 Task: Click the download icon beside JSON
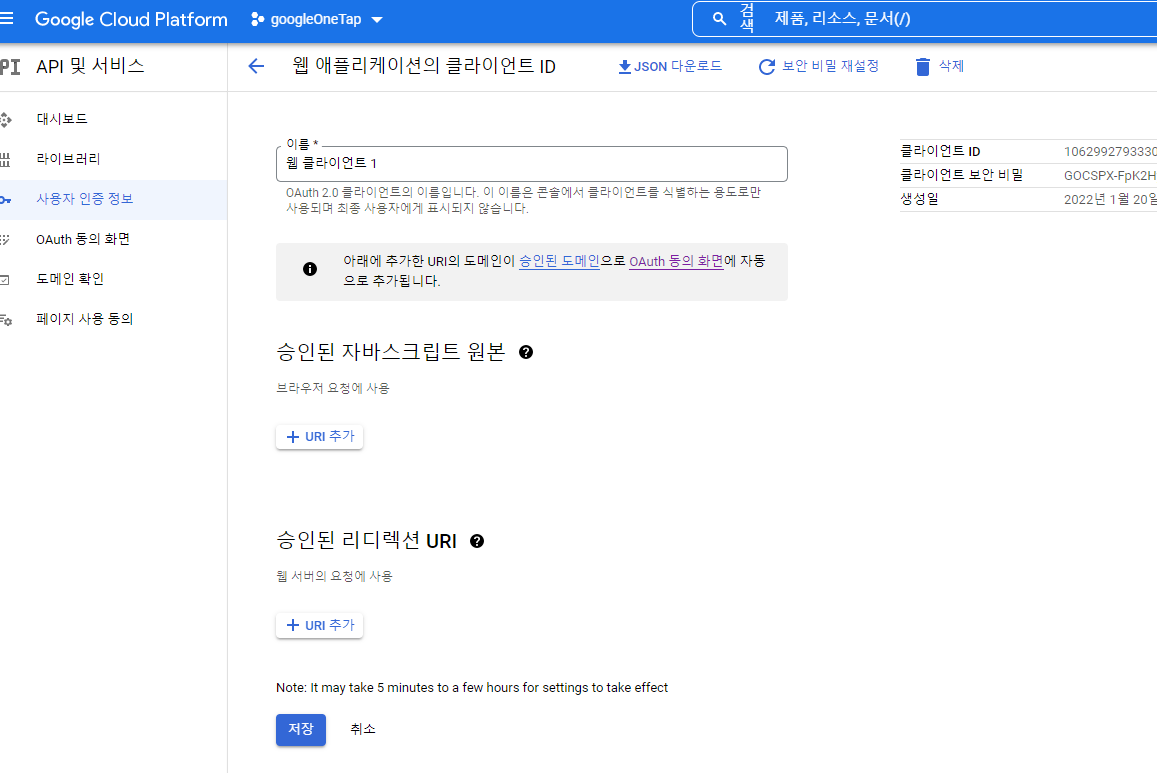(624, 66)
